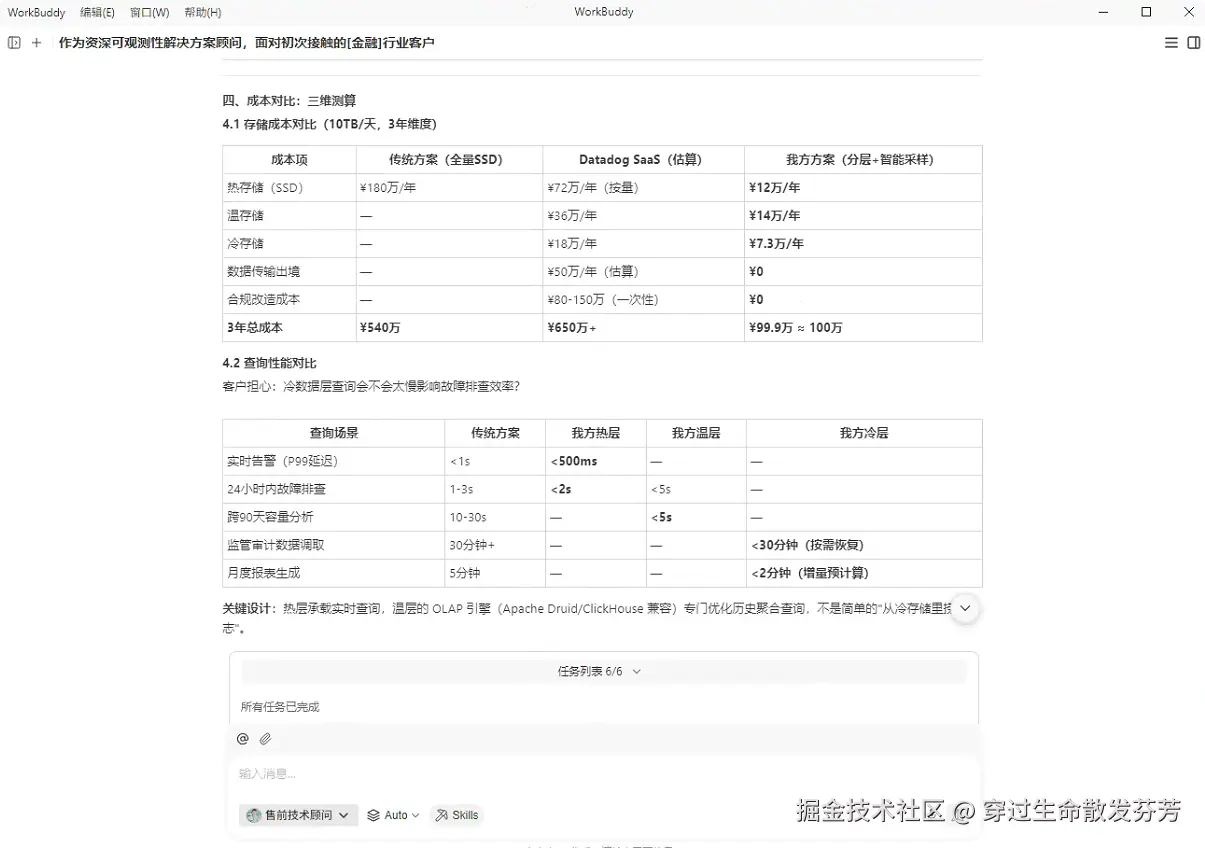1205x848 pixels.
Task: Click the 3年总成本 ¥99.9万 table cell
Action: point(863,328)
